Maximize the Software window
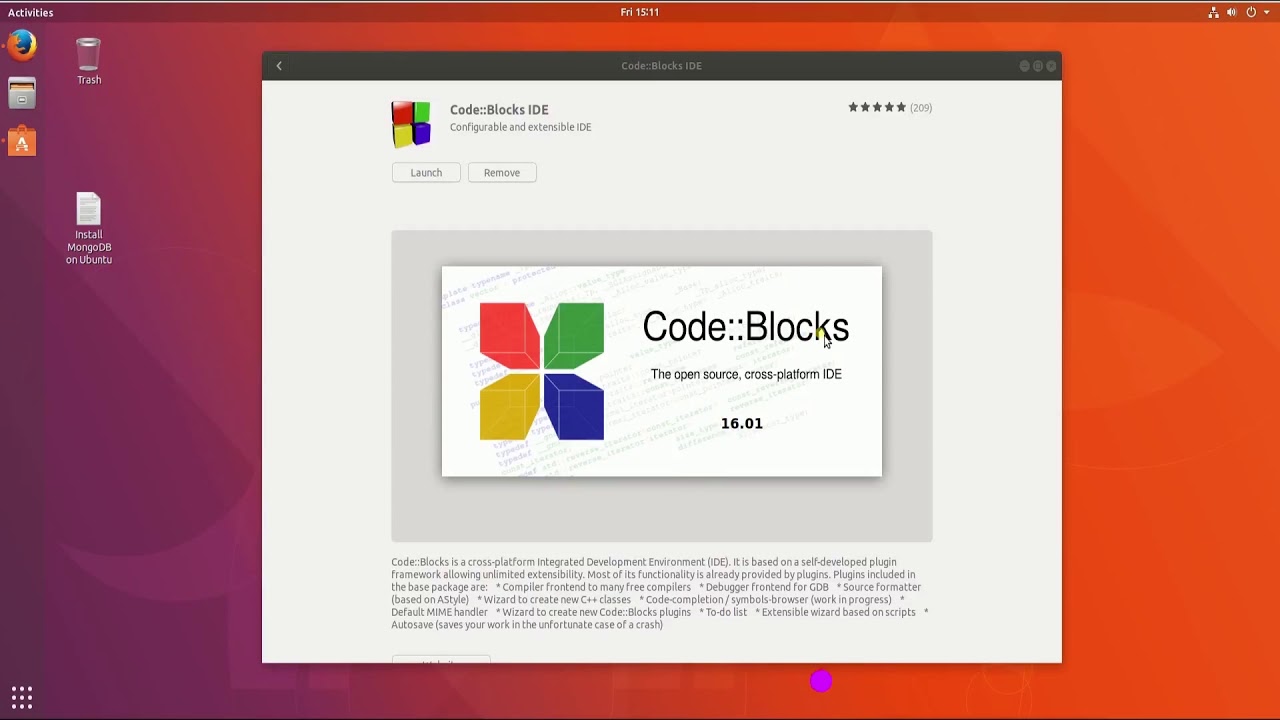 click(1038, 66)
